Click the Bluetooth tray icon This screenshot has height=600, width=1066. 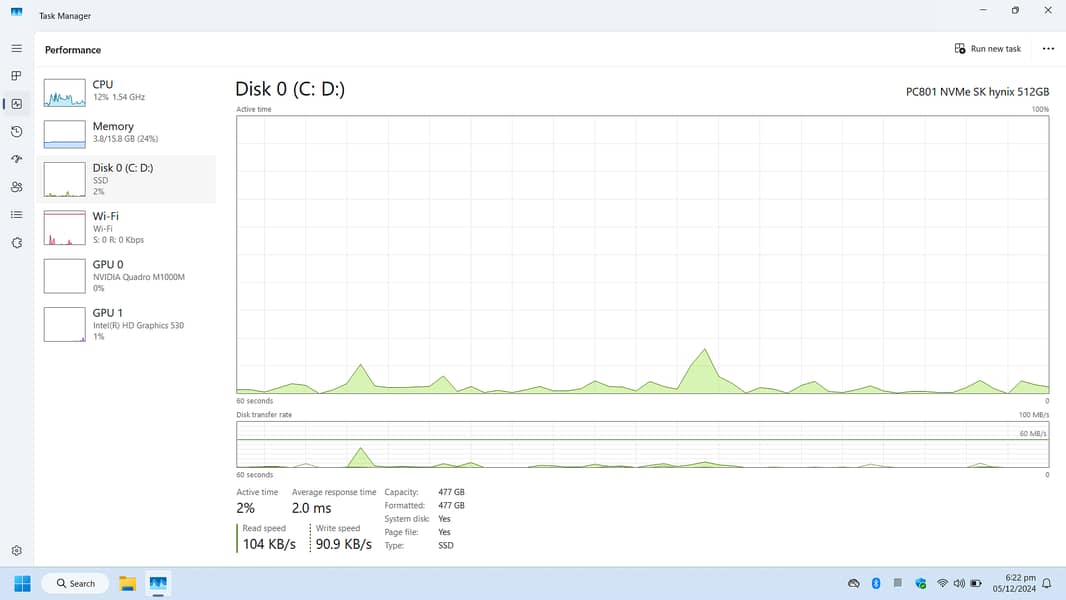coord(876,583)
